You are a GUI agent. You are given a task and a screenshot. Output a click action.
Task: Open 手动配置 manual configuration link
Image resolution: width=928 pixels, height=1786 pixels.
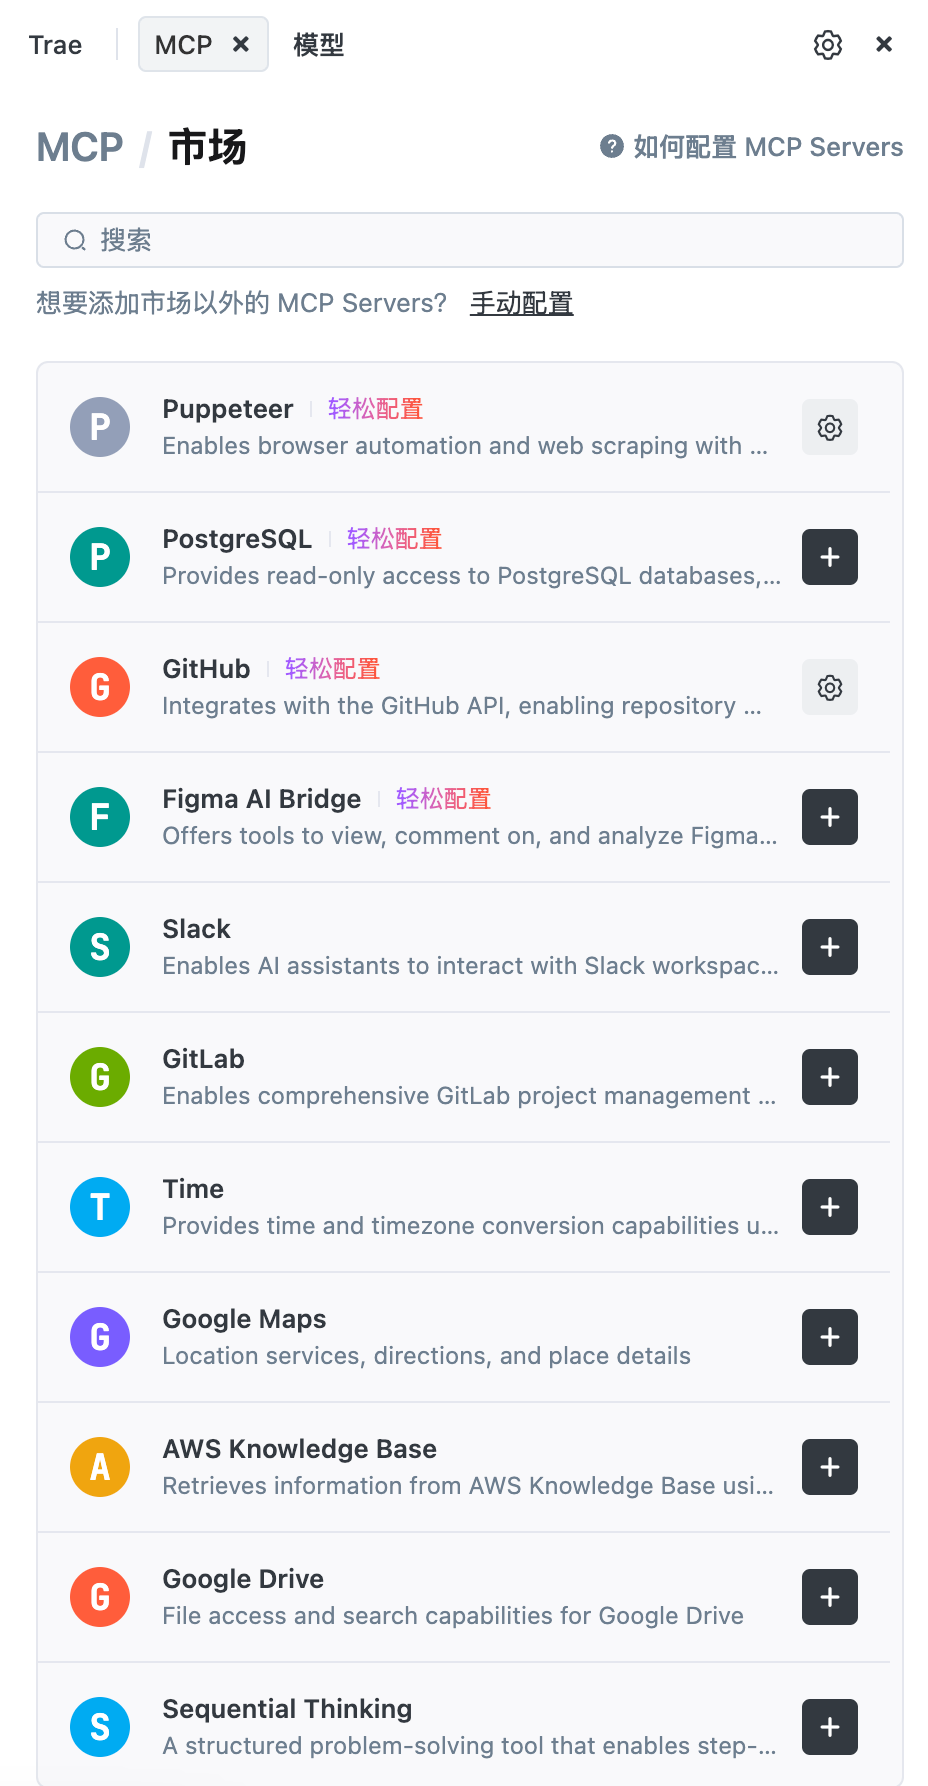click(x=521, y=302)
